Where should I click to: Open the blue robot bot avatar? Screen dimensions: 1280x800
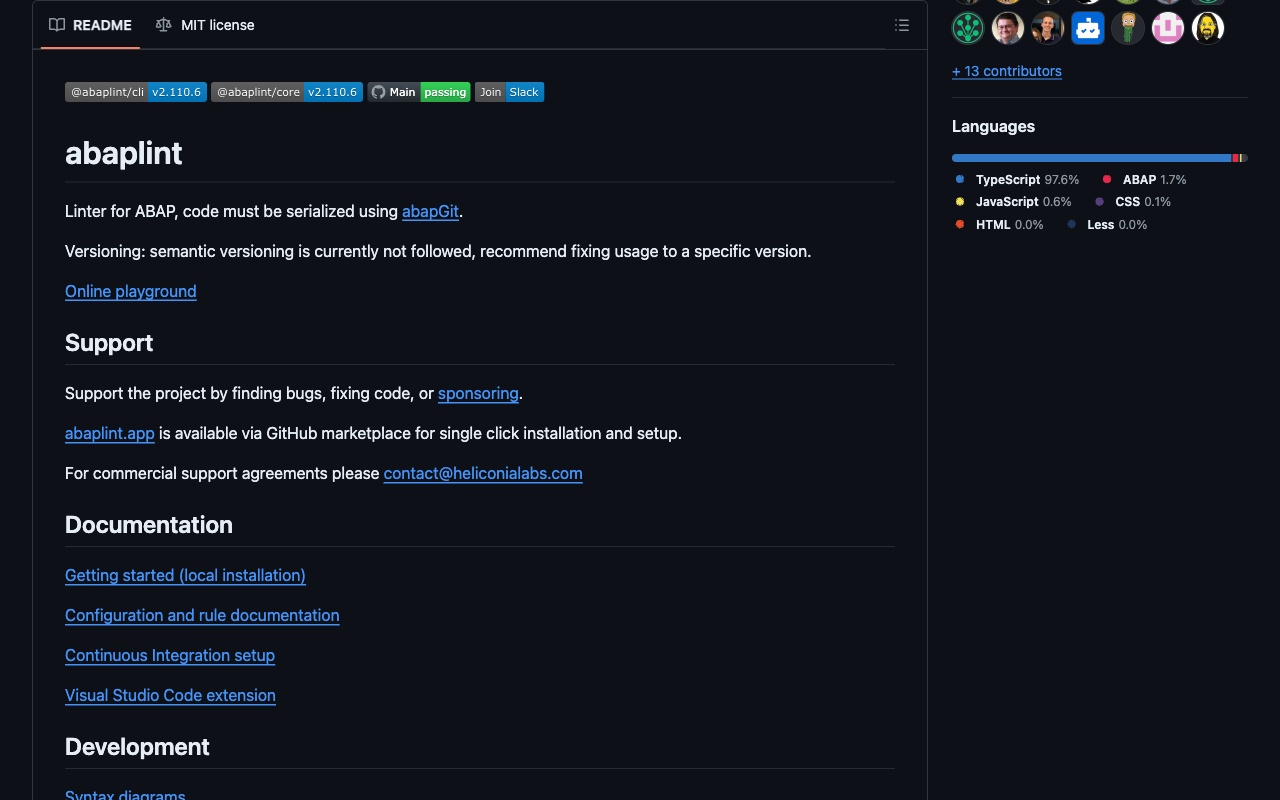point(1088,28)
